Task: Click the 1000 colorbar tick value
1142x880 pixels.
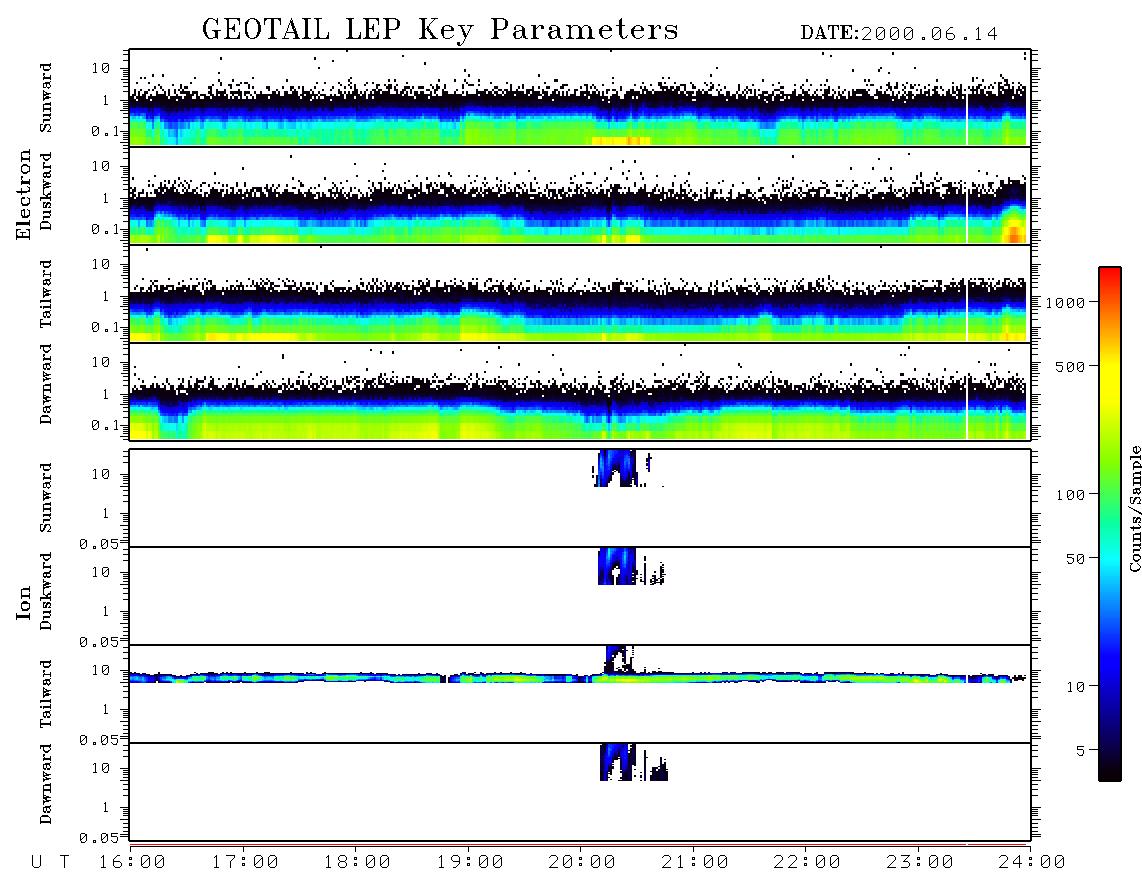Action: pos(1065,303)
